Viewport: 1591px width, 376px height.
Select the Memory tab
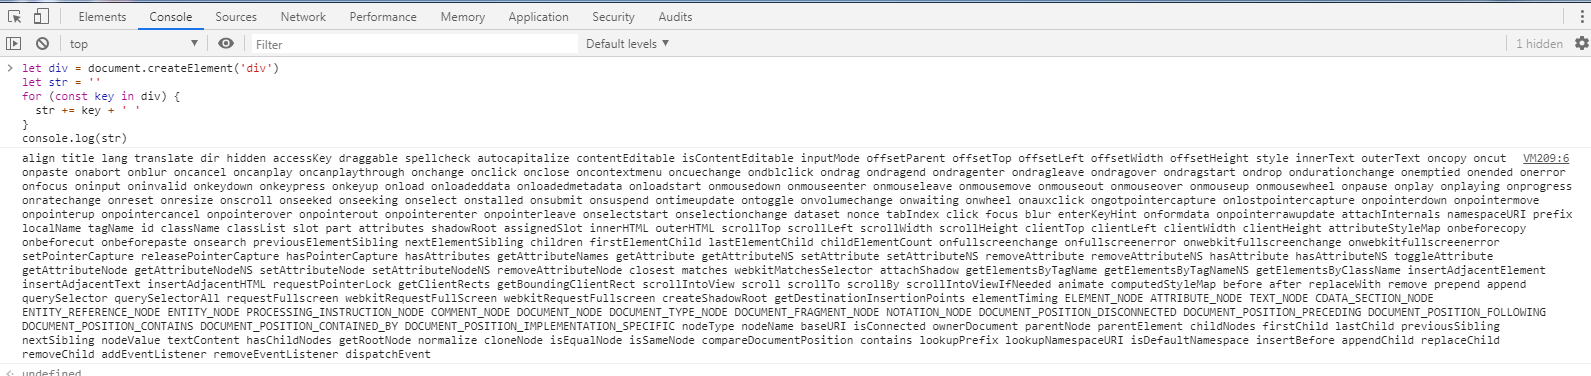pyautogui.click(x=463, y=16)
